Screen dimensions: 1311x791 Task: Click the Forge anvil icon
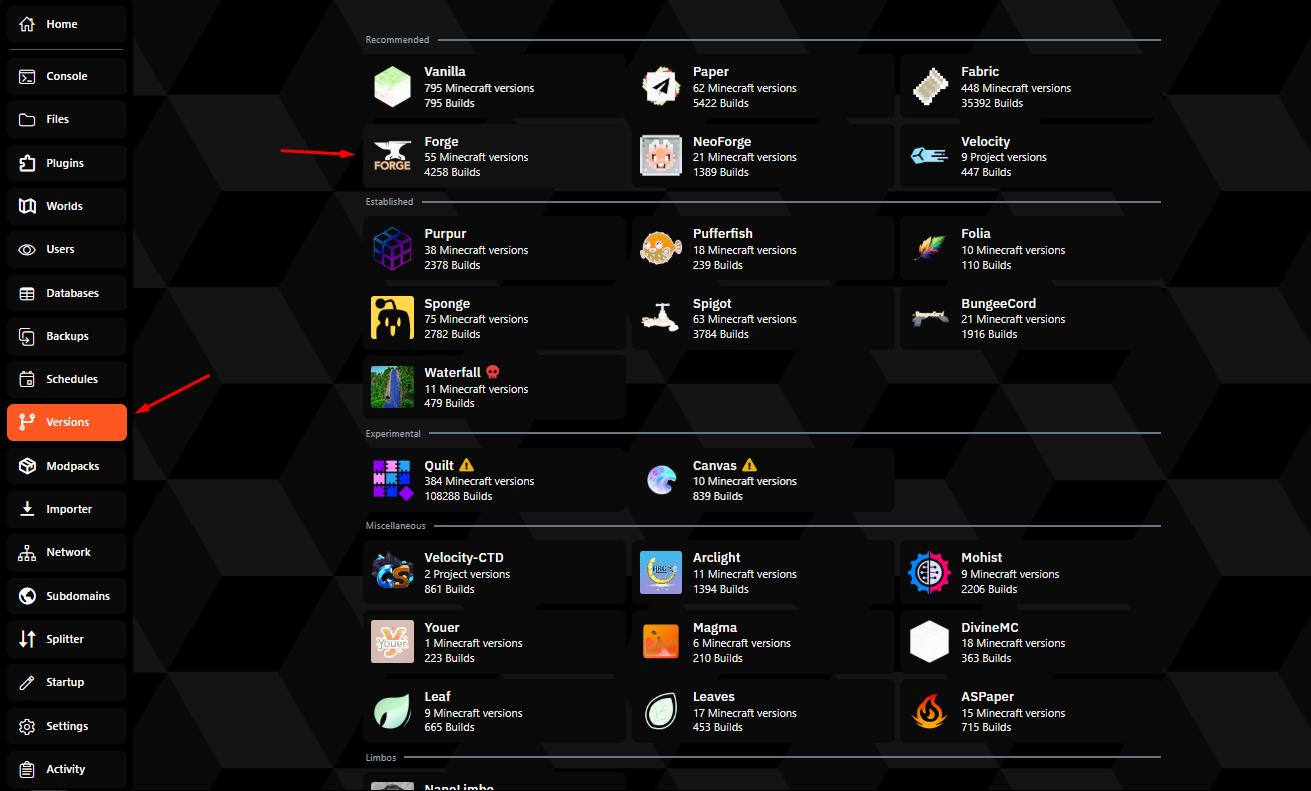tap(392, 157)
